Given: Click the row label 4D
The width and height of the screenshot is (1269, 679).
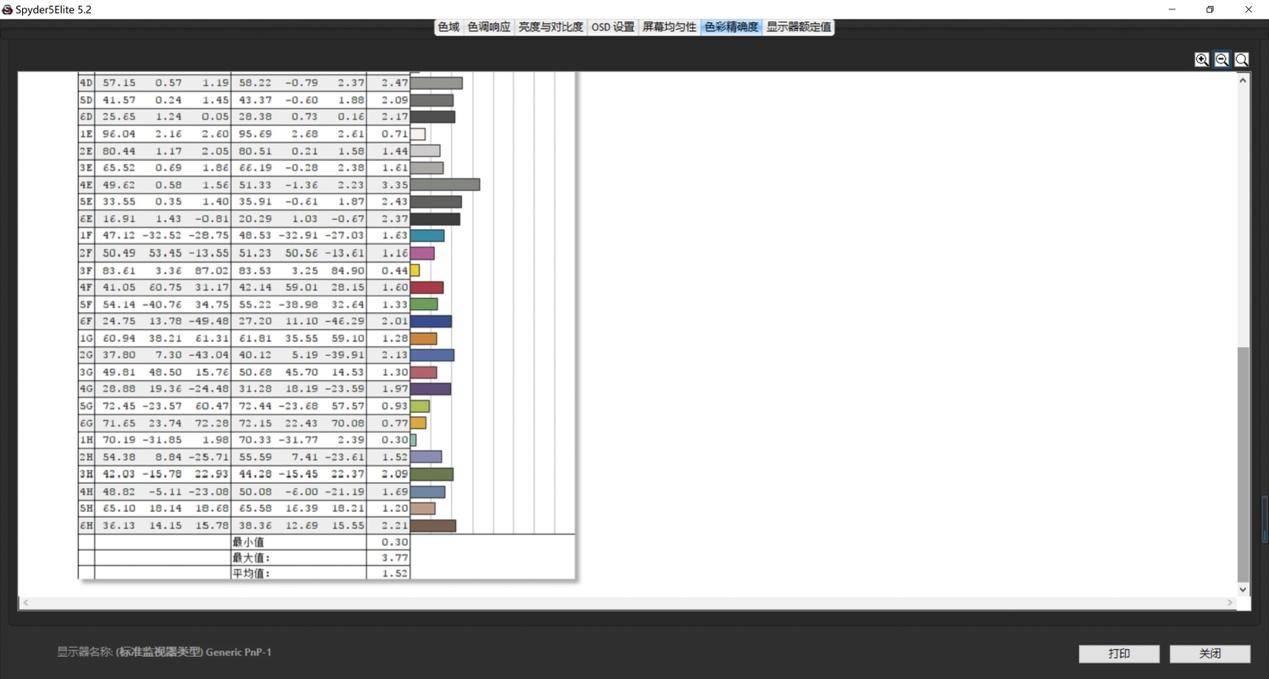Looking at the screenshot, I should [86, 83].
